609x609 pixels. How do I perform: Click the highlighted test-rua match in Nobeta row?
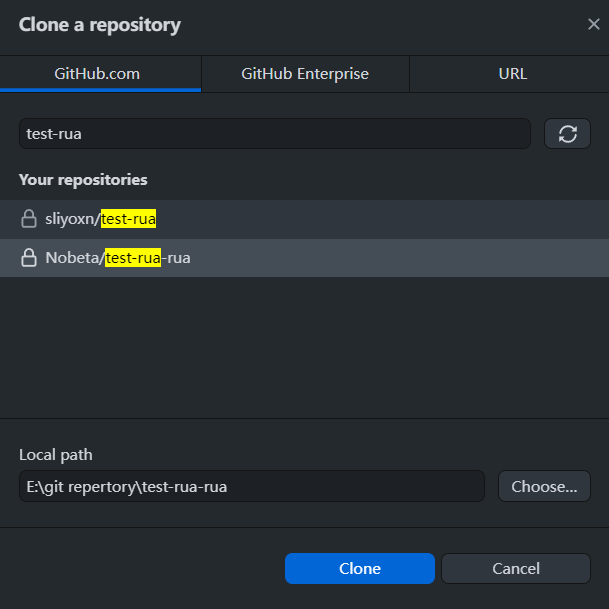pyautogui.click(x=133, y=258)
